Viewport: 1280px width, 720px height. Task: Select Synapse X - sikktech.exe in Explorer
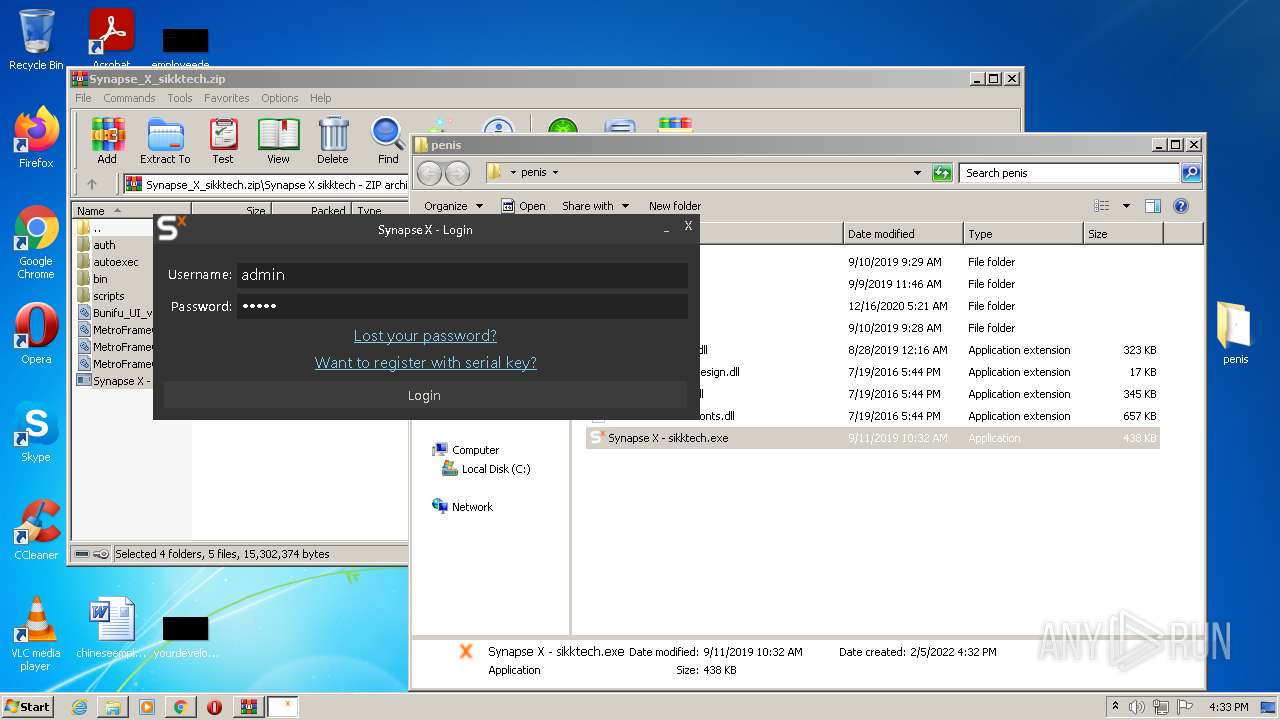(872, 438)
